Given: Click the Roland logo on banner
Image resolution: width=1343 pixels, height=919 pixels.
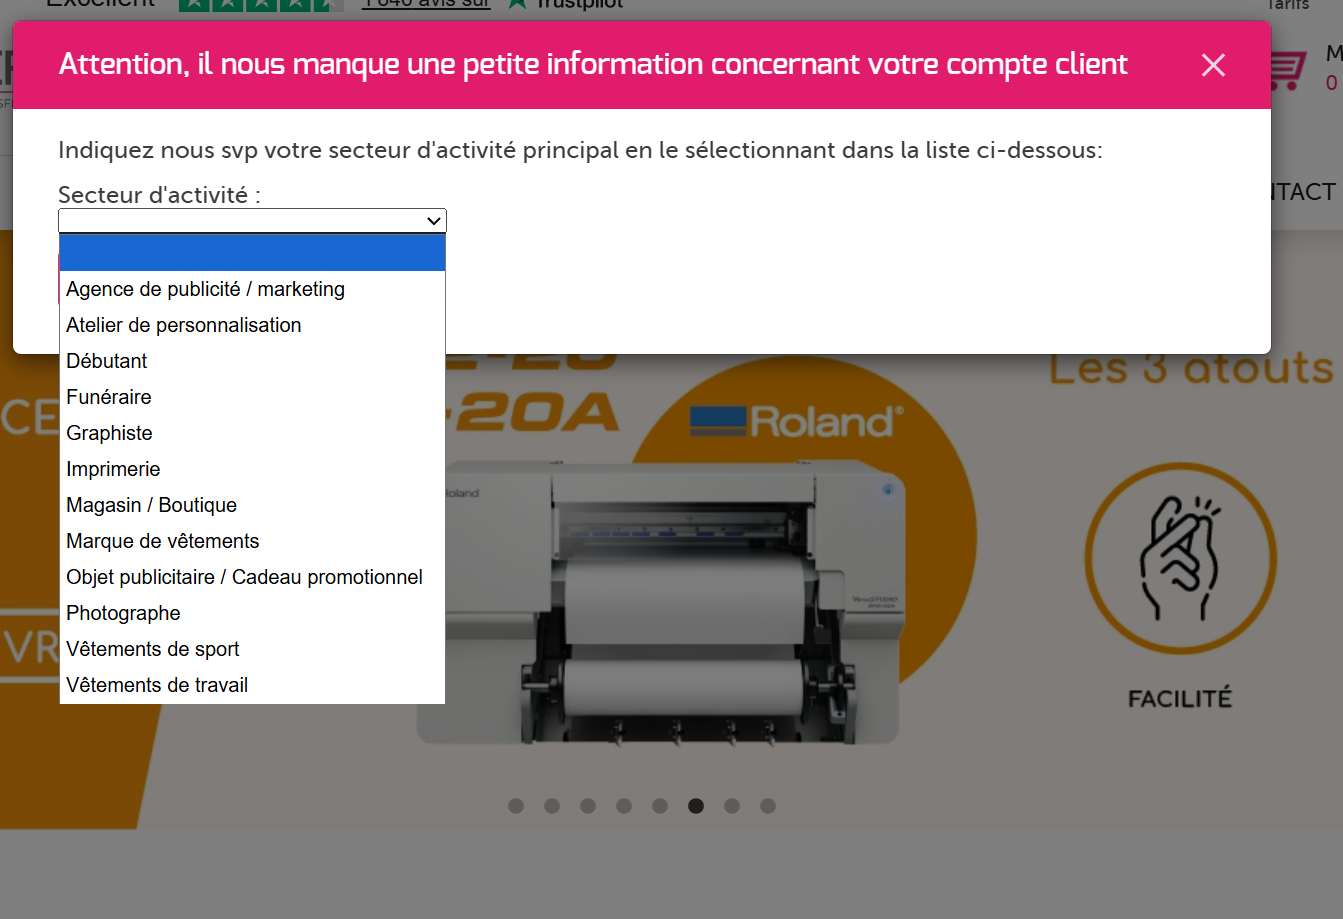Looking at the screenshot, I should [x=797, y=421].
